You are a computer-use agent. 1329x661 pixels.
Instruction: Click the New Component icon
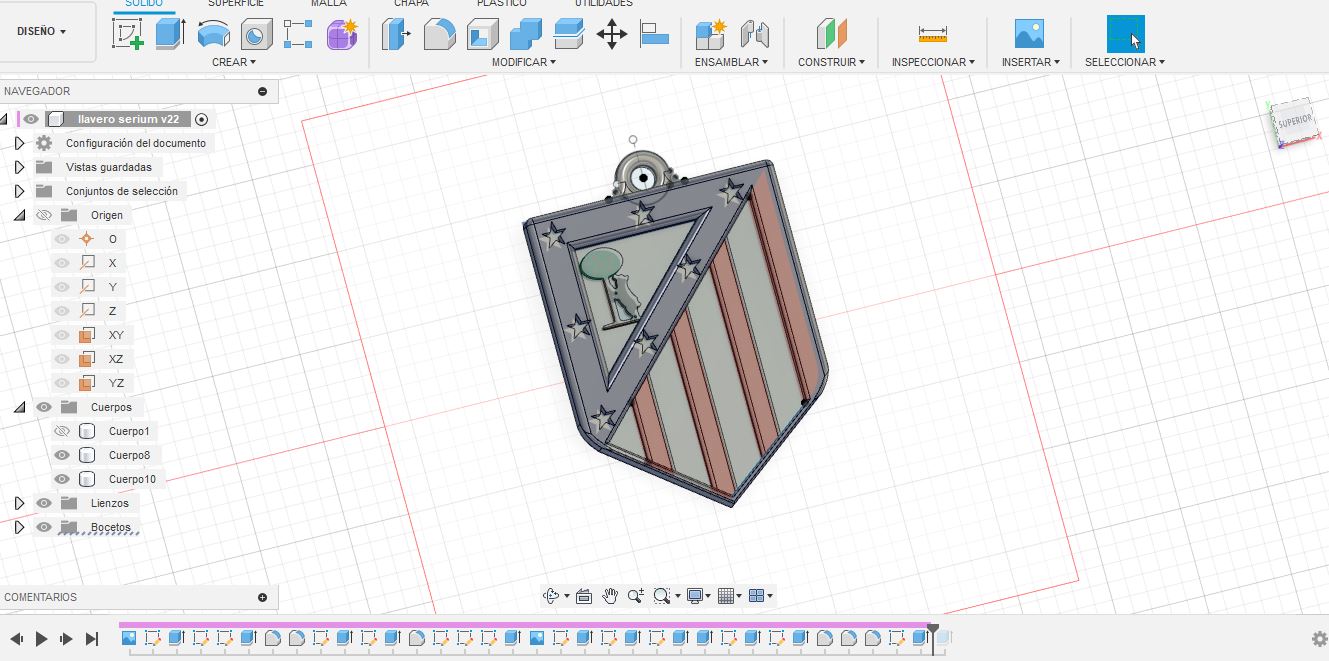coord(710,35)
